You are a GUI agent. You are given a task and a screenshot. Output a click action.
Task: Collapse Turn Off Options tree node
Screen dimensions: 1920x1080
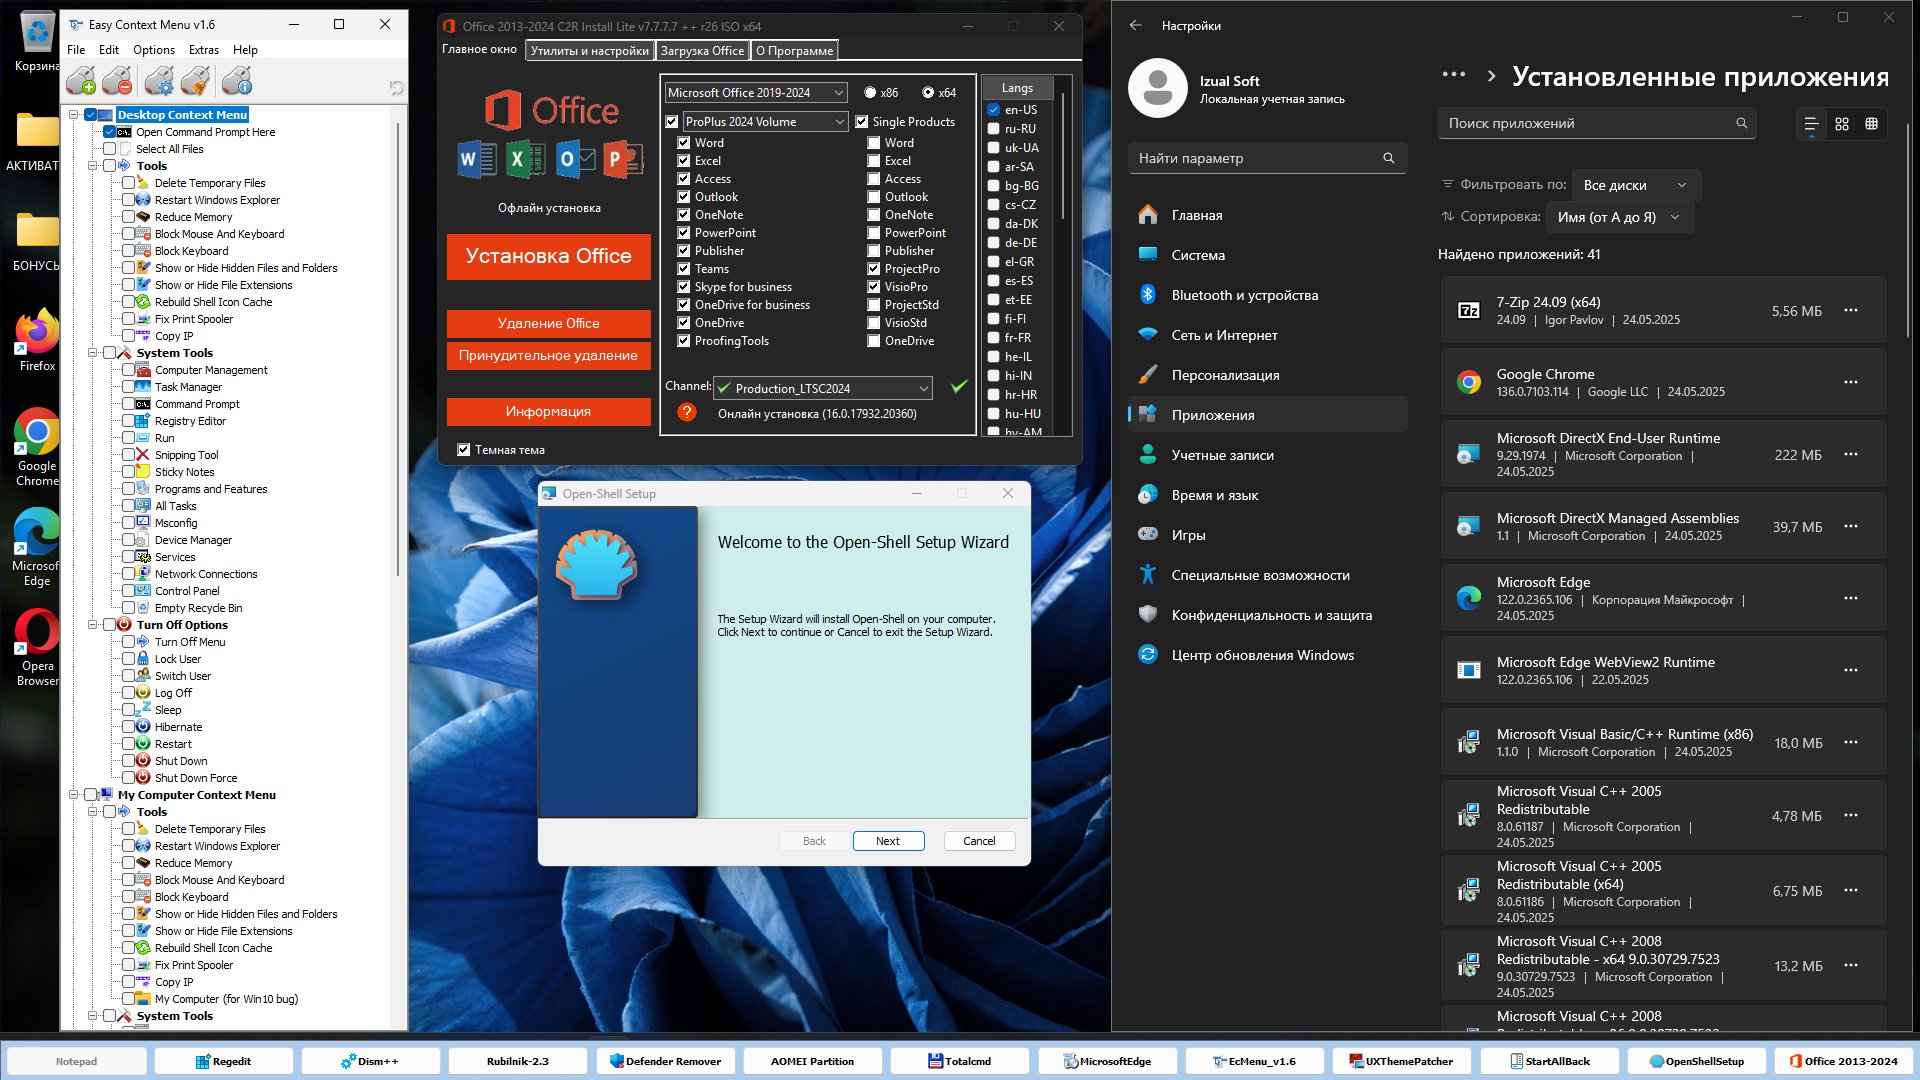click(x=93, y=625)
